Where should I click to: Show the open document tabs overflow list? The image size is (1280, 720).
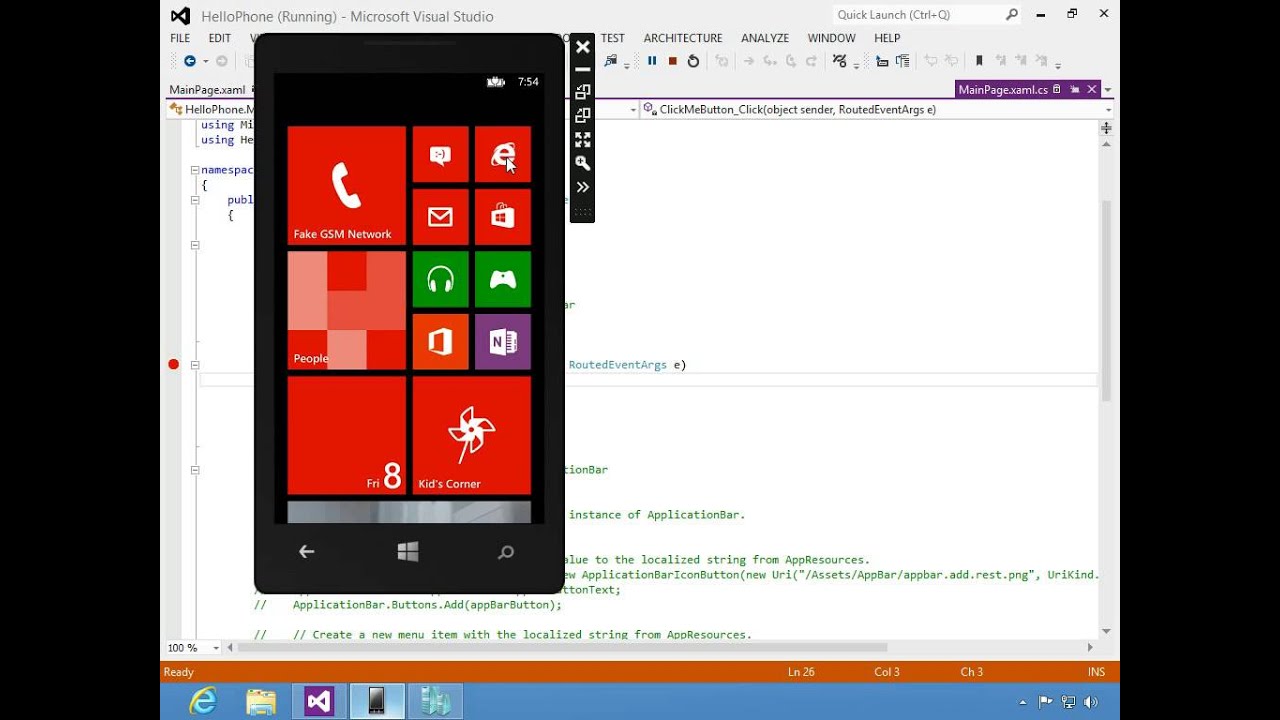click(x=1108, y=90)
